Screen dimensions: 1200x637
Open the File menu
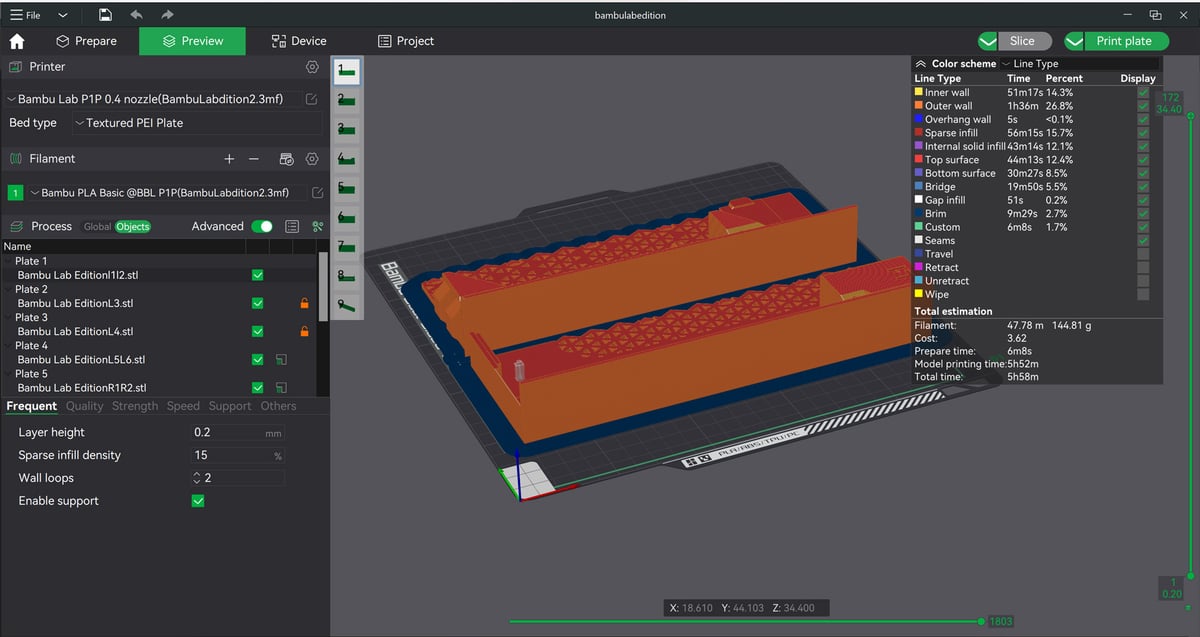point(25,15)
